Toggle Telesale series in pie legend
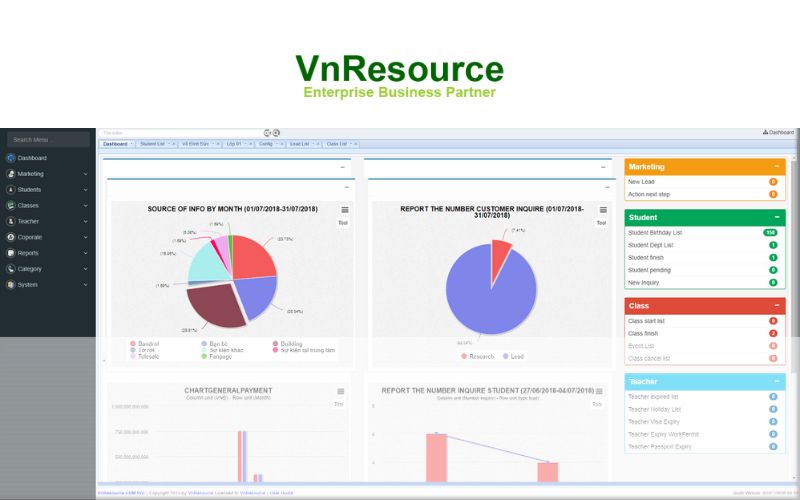 pos(144,357)
